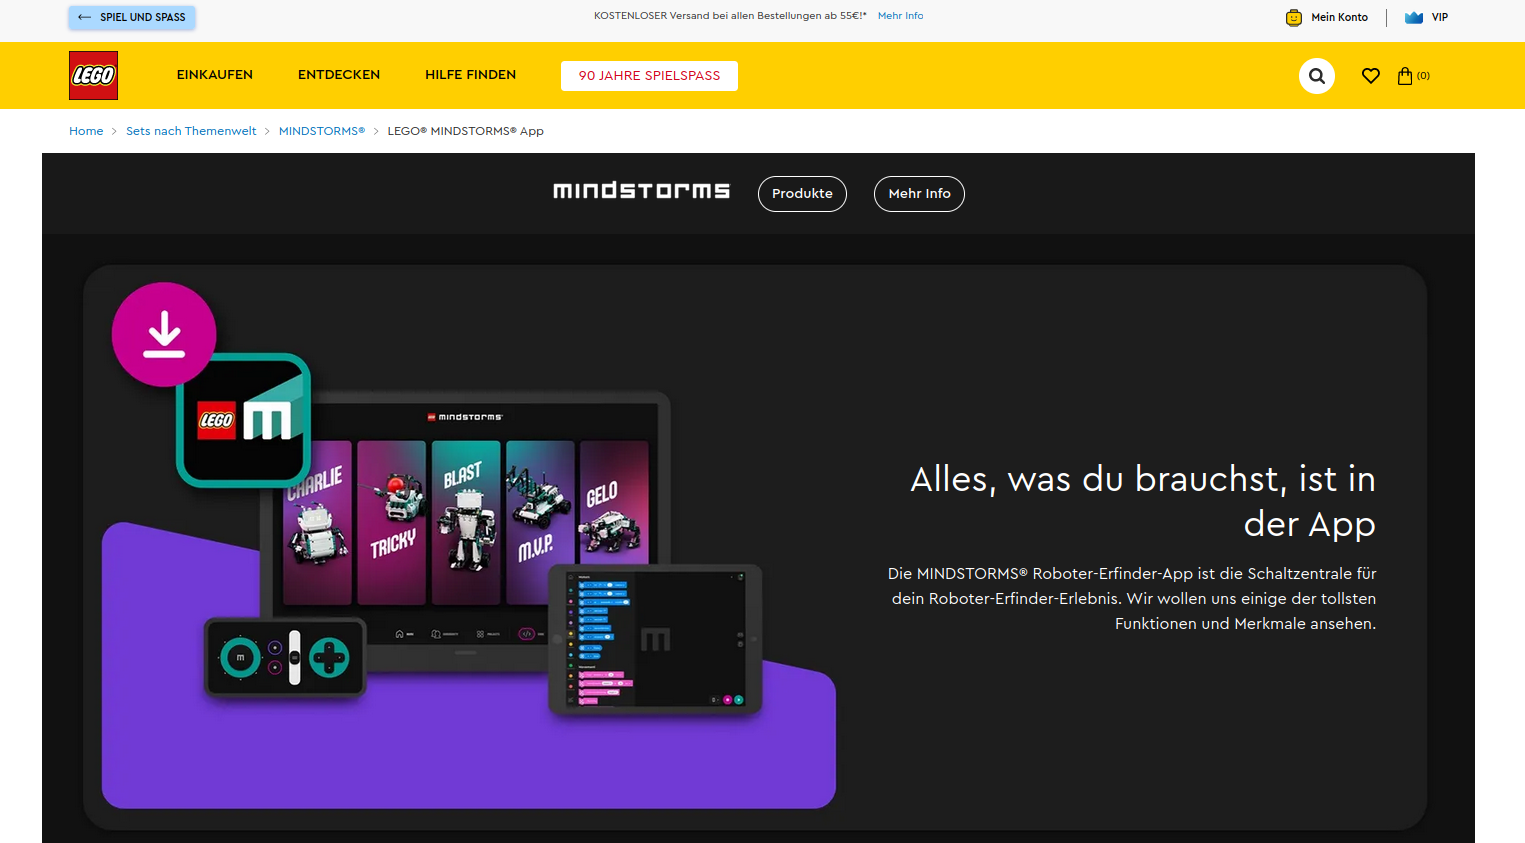Click the Produkte pill button

[x=802, y=194]
